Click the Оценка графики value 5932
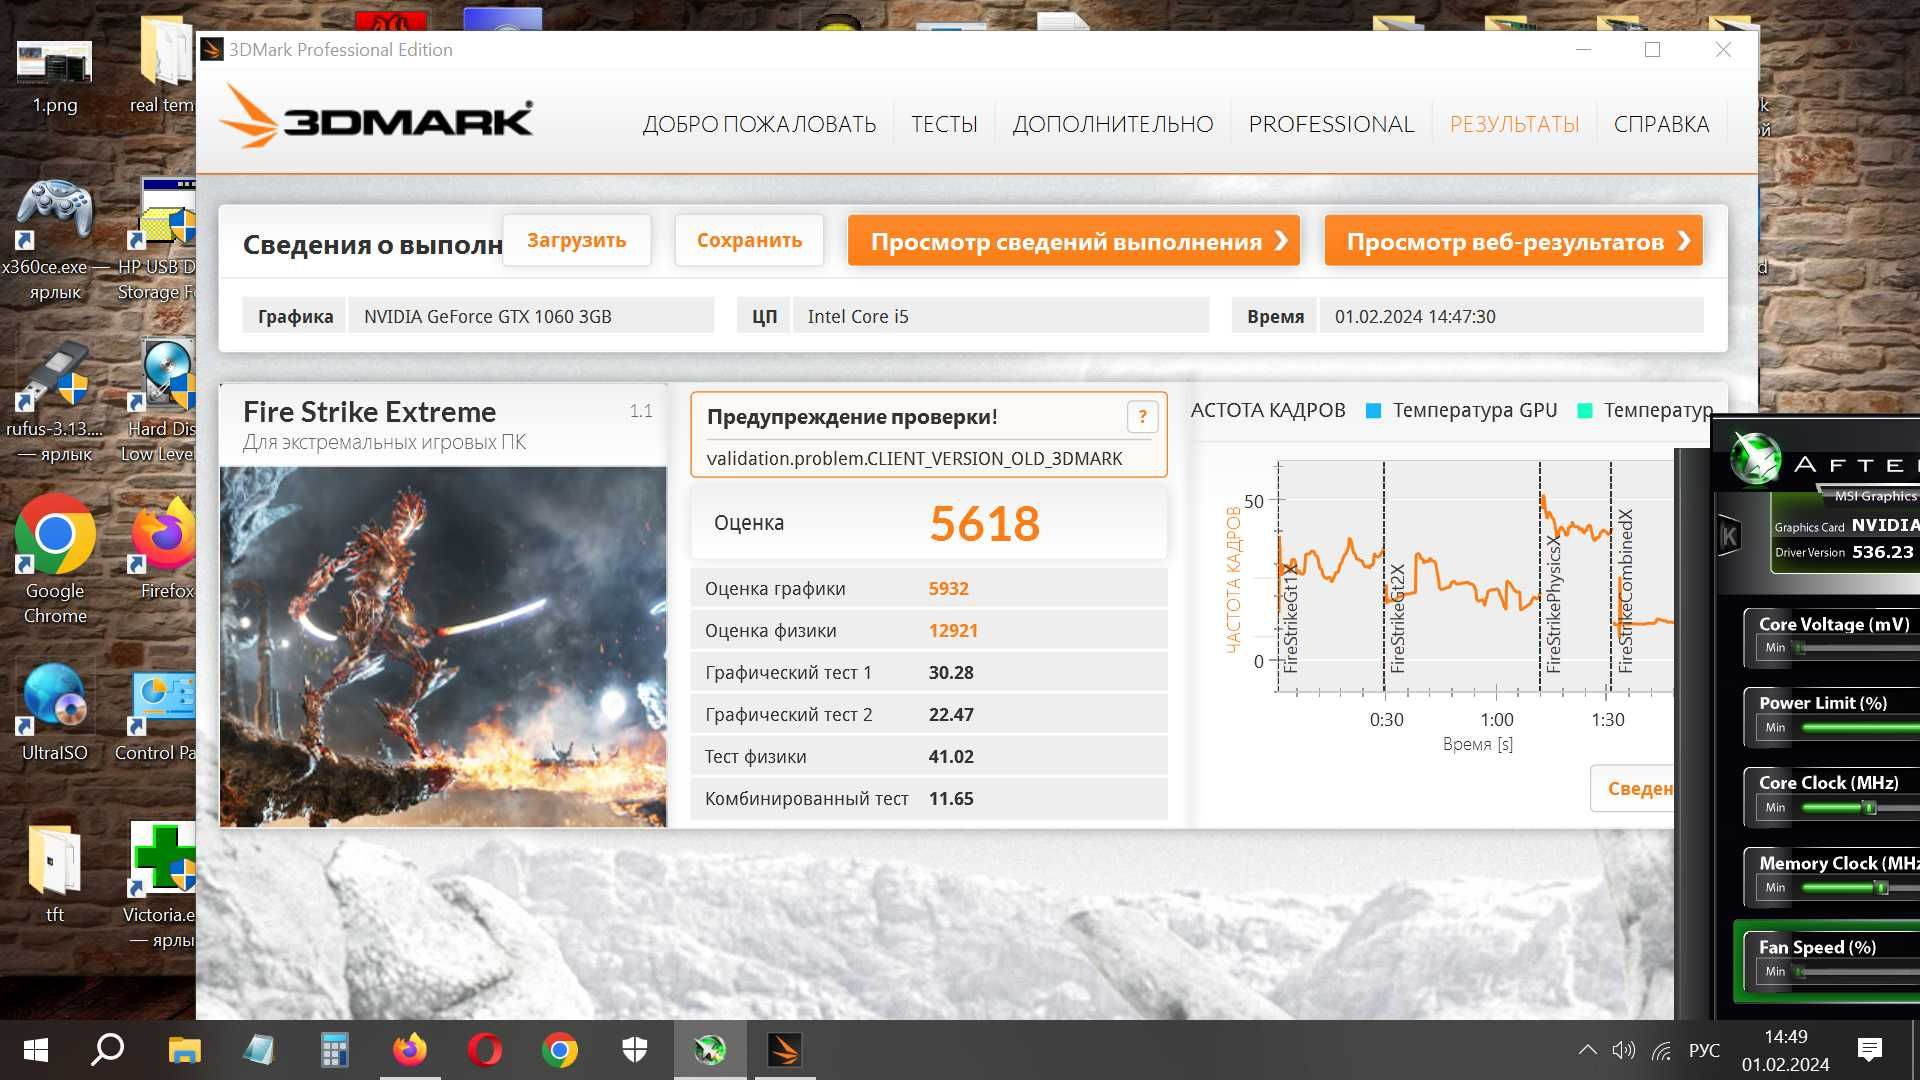The width and height of the screenshot is (1920, 1080). [x=948, y=588]
